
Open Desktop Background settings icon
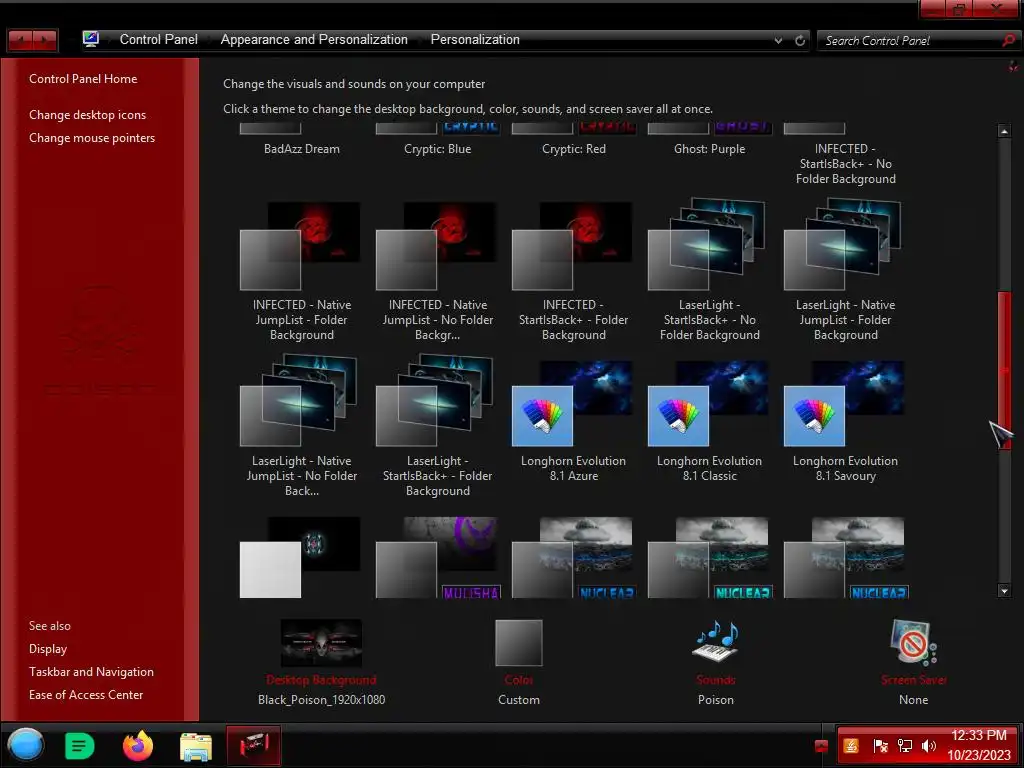click(x=321, y=643)
